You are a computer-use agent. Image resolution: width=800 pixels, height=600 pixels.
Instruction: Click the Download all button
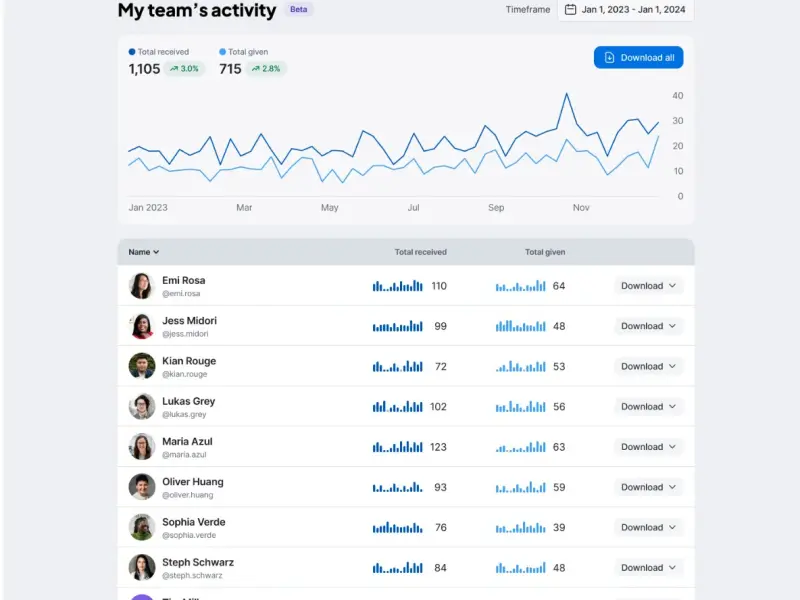(x=638, y=58)
